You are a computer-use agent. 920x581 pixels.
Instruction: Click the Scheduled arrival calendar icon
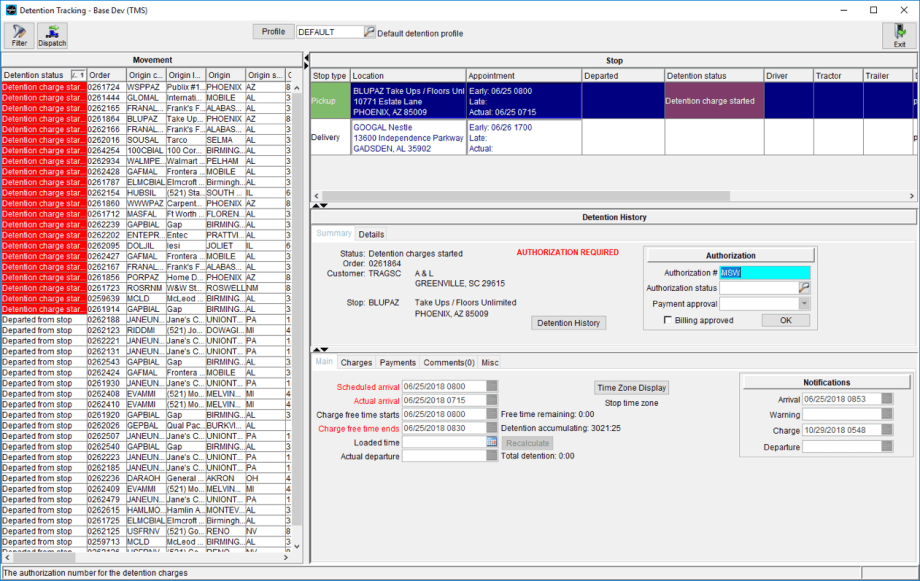coord(491,386)
